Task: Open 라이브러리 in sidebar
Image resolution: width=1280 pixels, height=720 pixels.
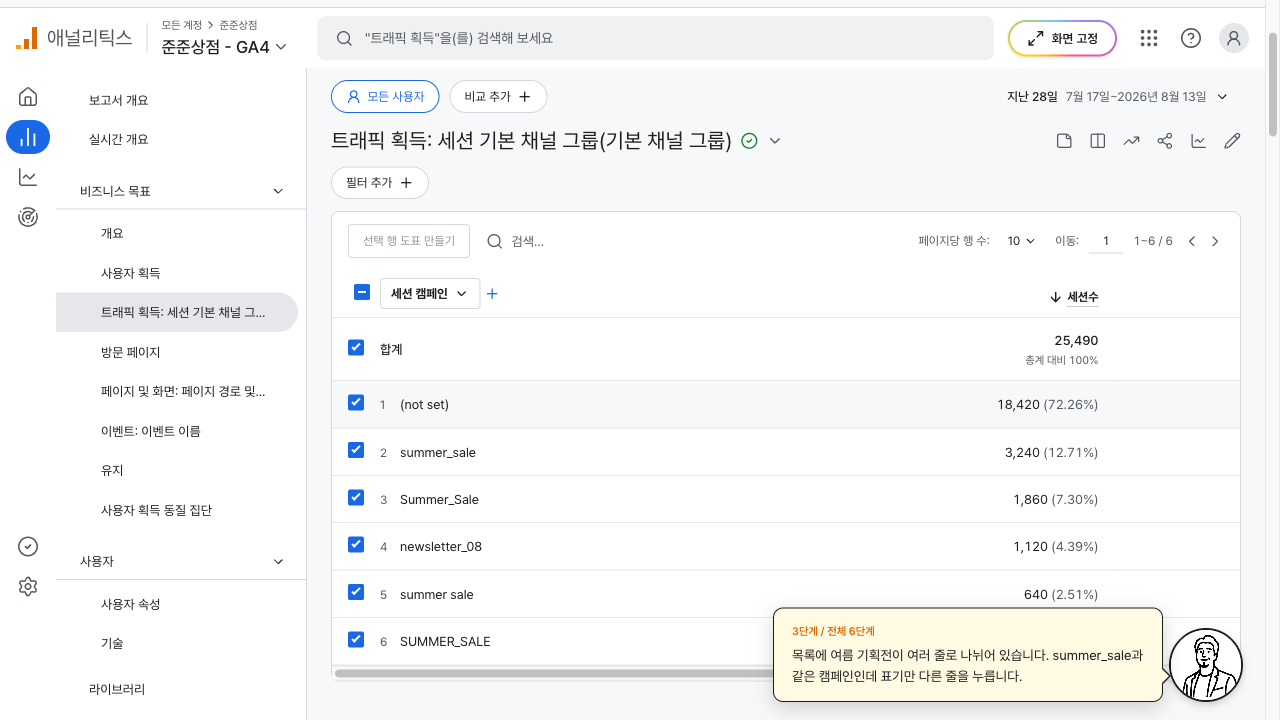Action: (x=116, y=689)
